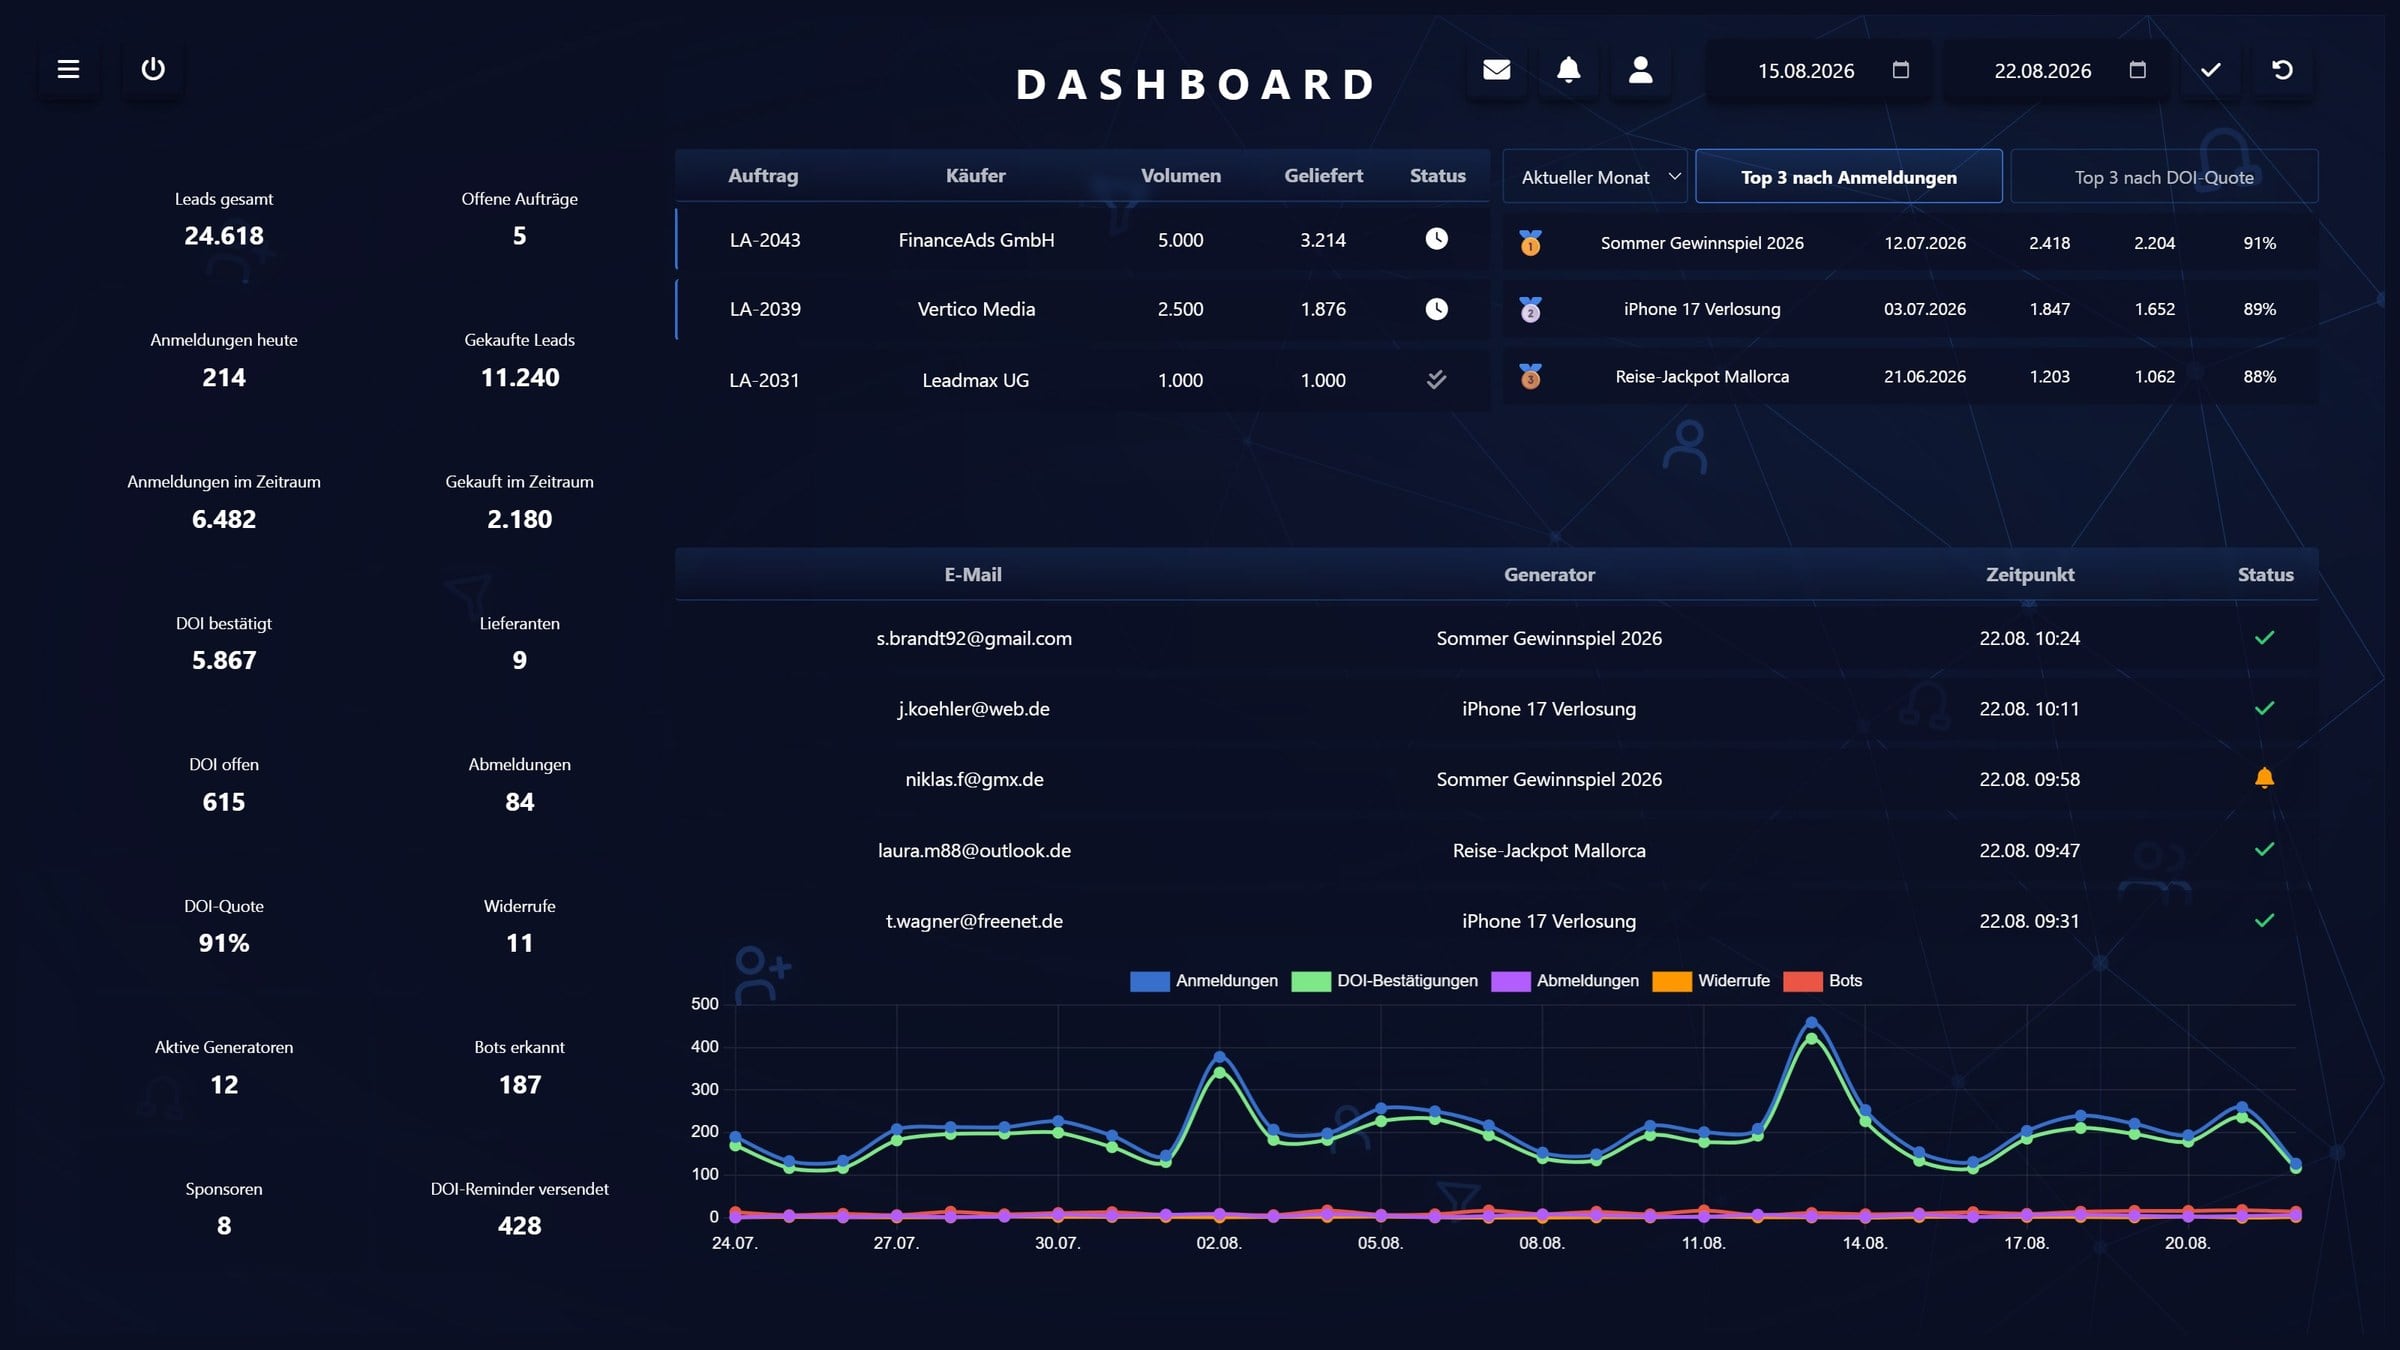
Task: Confirm date range with checkmark button
Action: (2211, 69)
